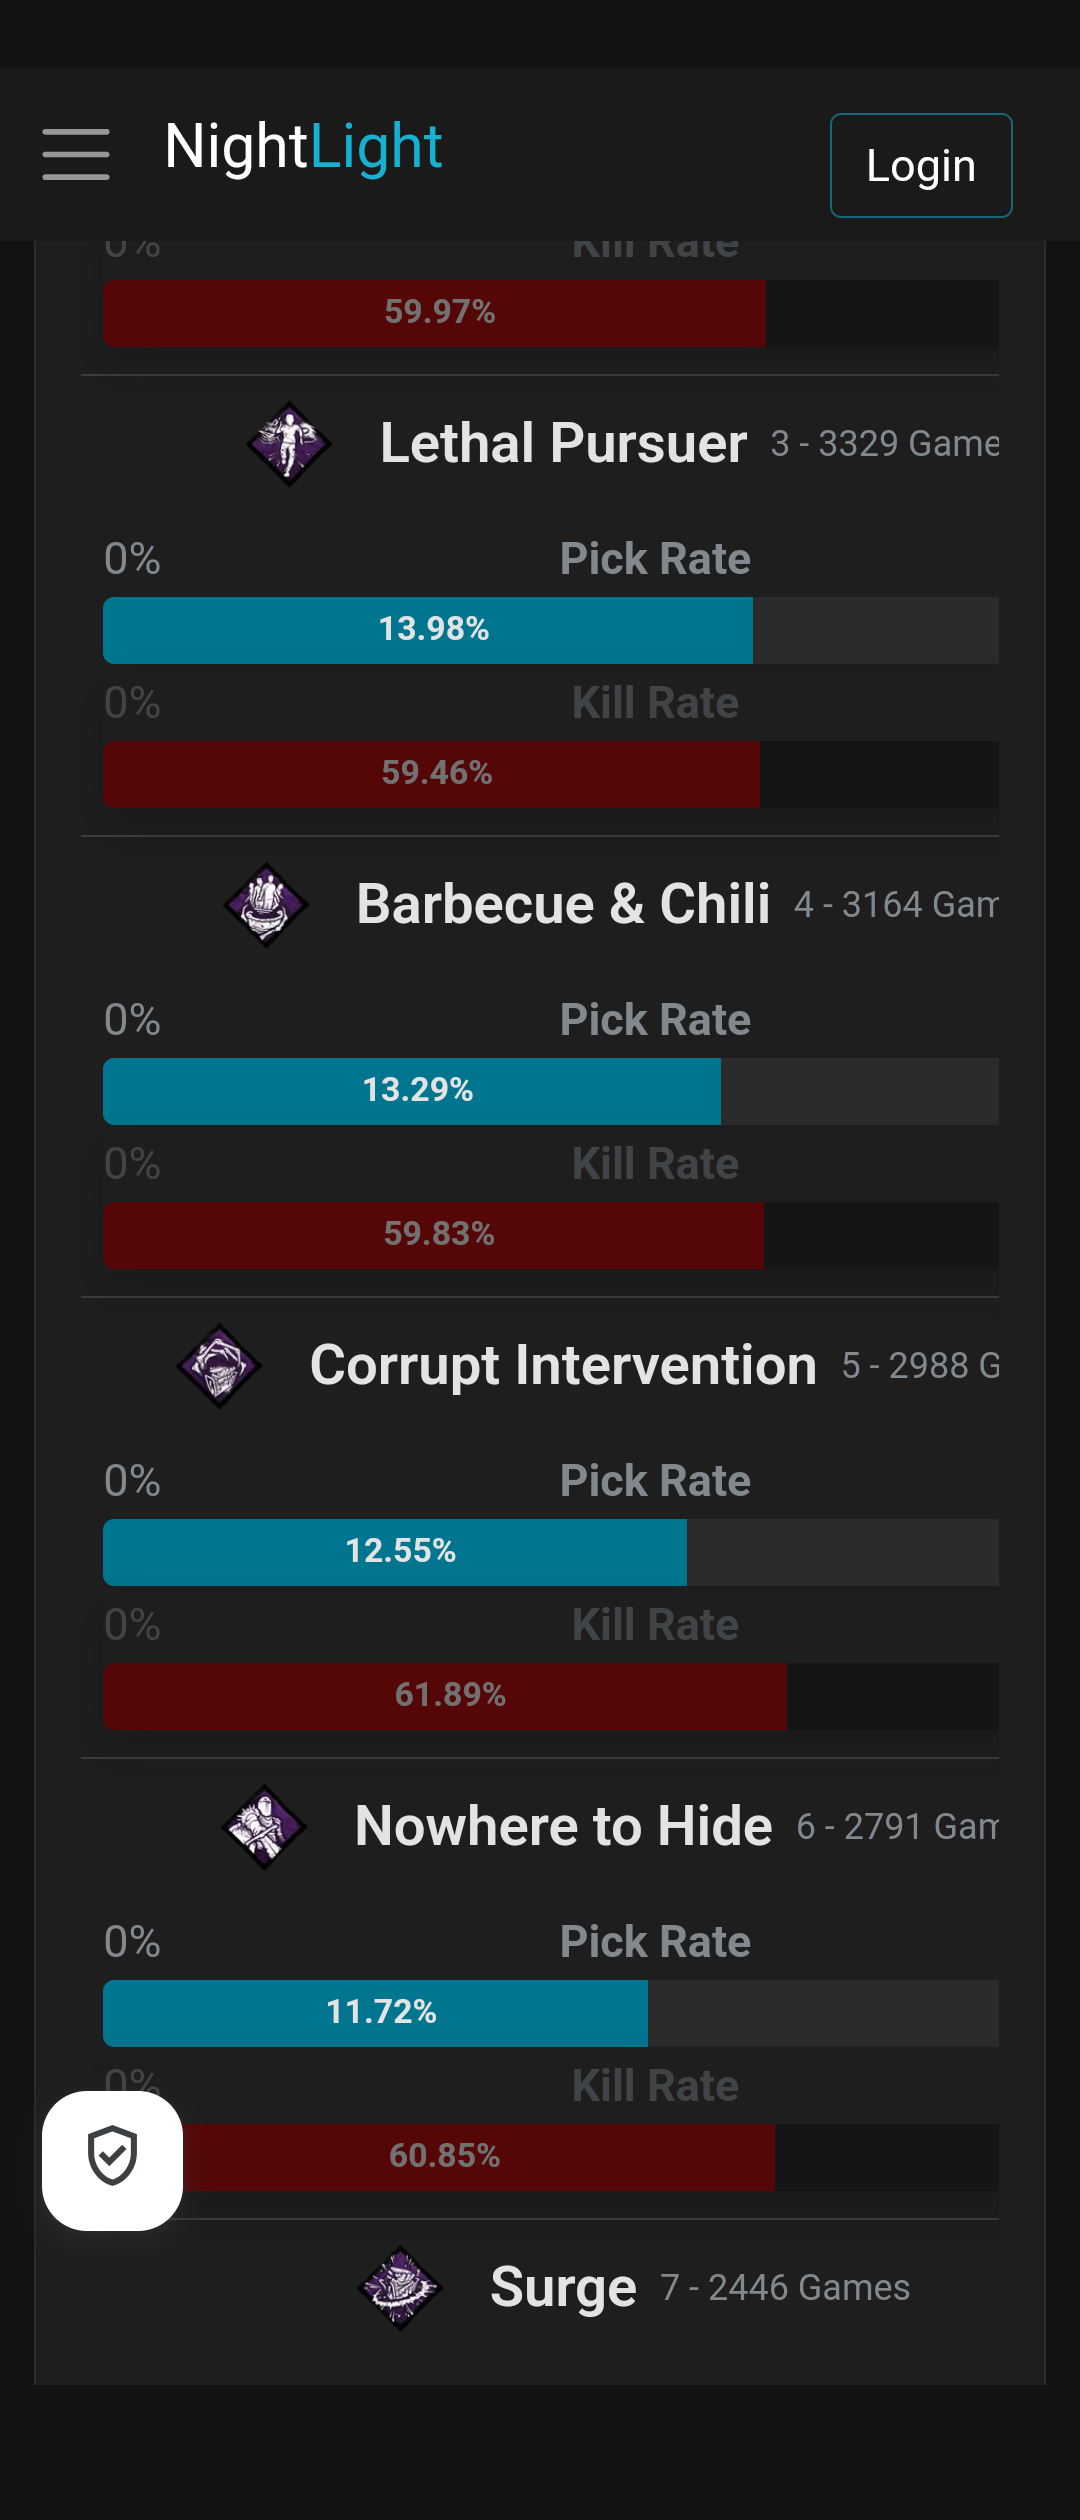Viewport: 1080px width, 2520px height.
Task: Go to NightLight home via logo
Action: (303, 148)
